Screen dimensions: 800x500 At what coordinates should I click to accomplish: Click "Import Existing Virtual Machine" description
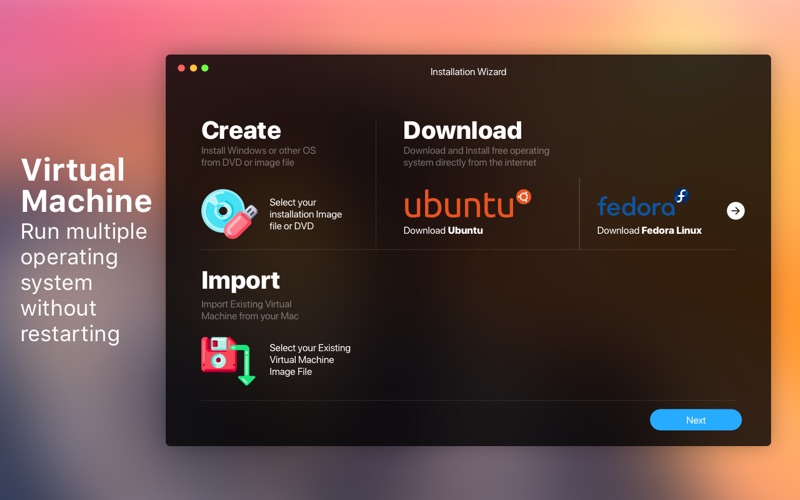249,310
